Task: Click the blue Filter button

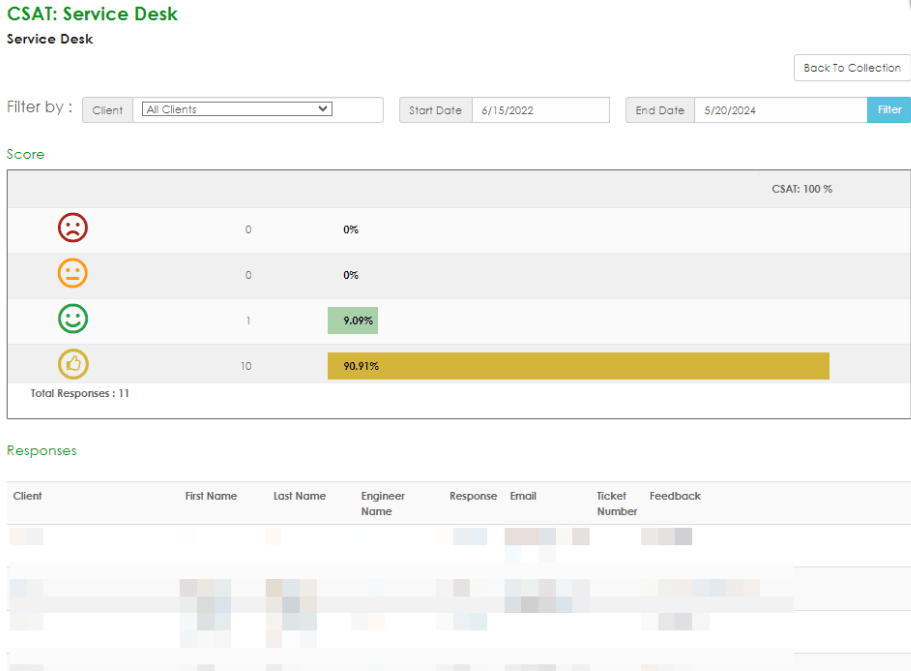Action: pos(889,110)
